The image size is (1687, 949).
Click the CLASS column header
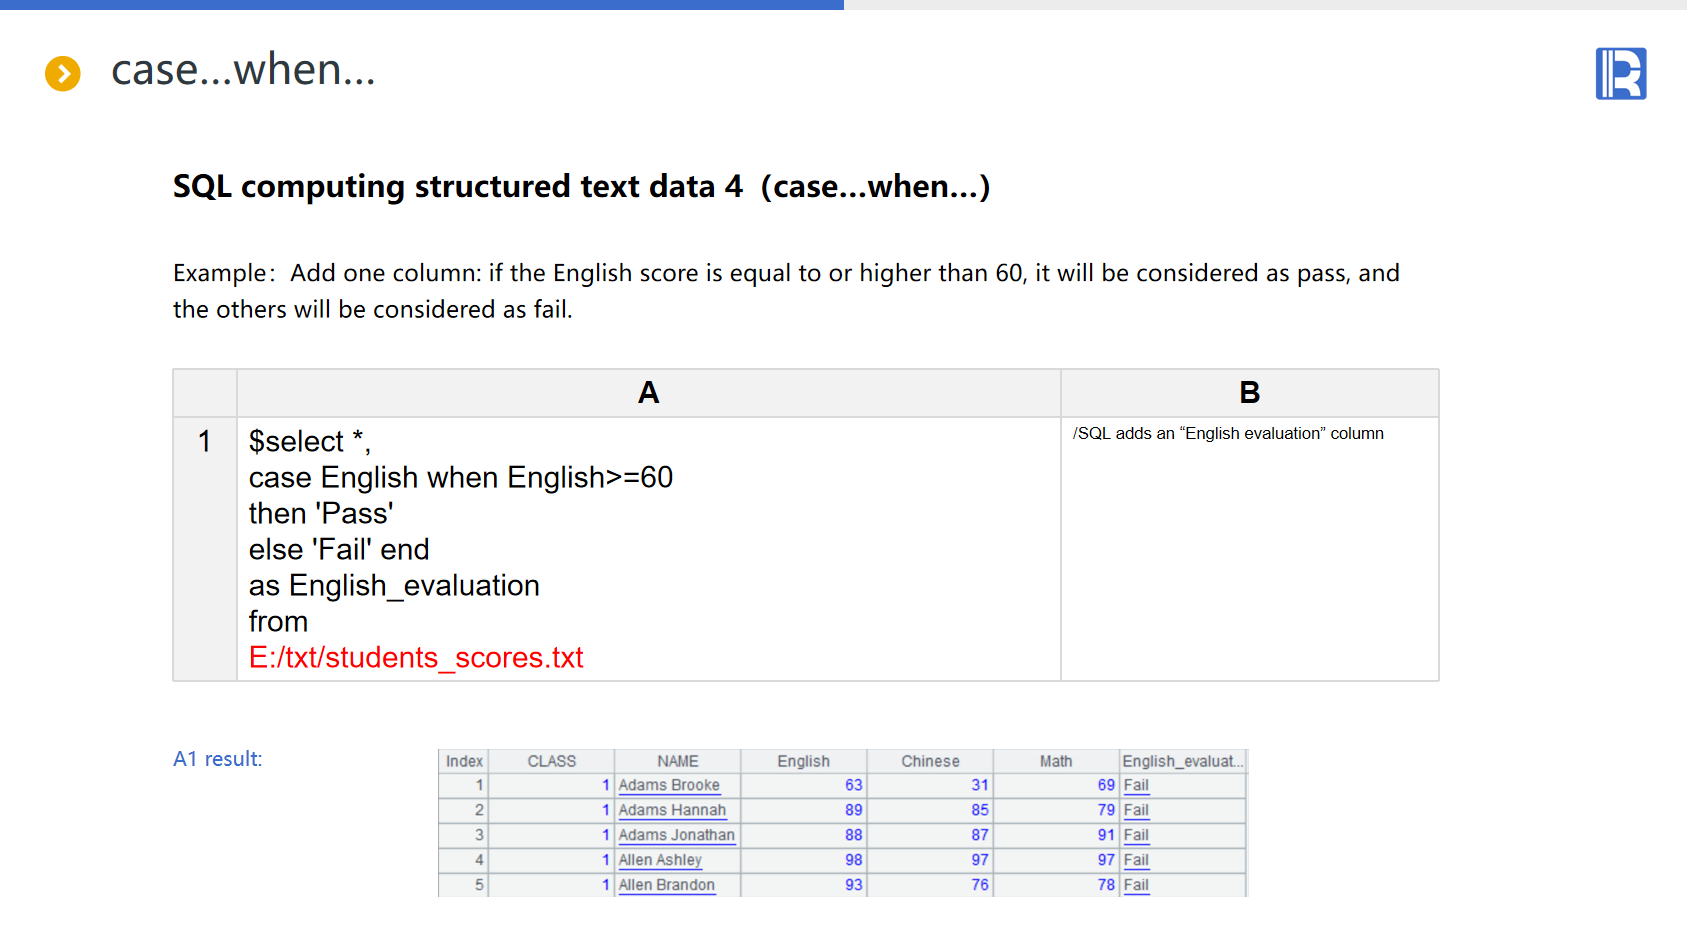coord(551,762)
